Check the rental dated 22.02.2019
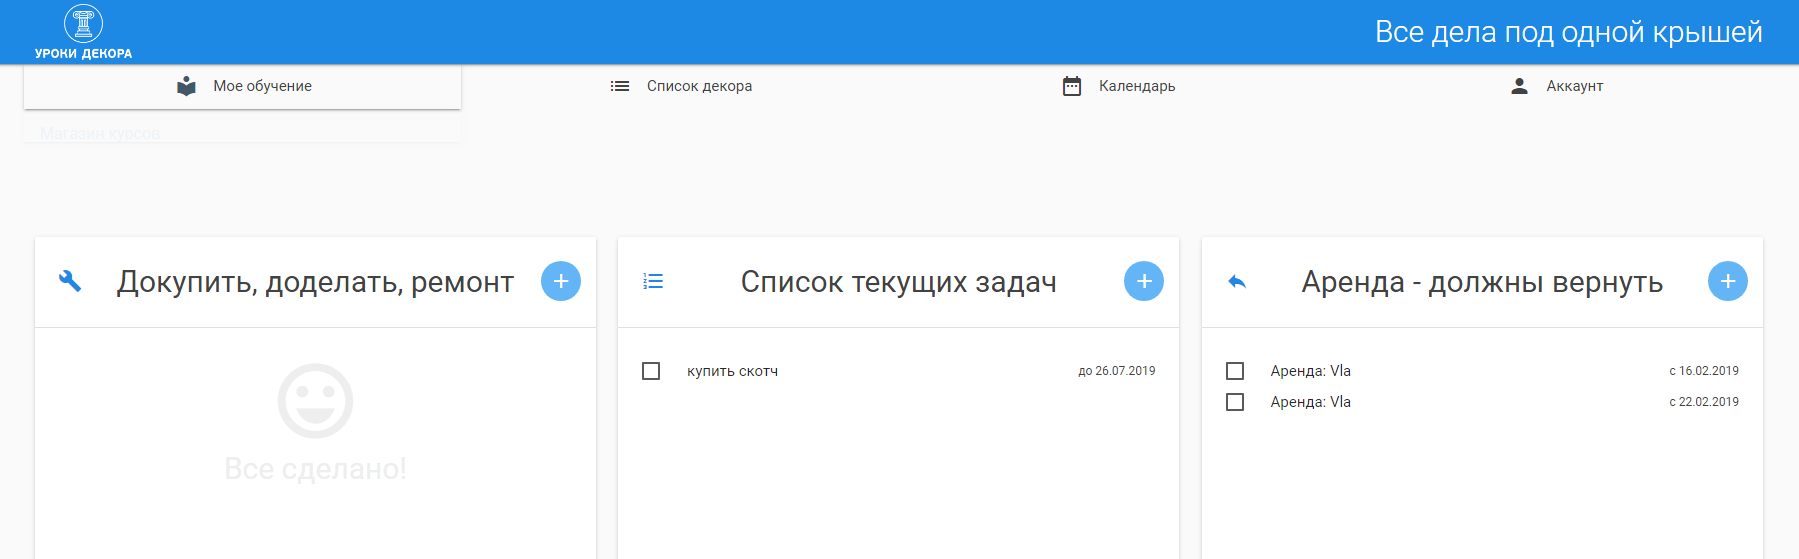This screenshot has height=559, width=1799. 1235,402
